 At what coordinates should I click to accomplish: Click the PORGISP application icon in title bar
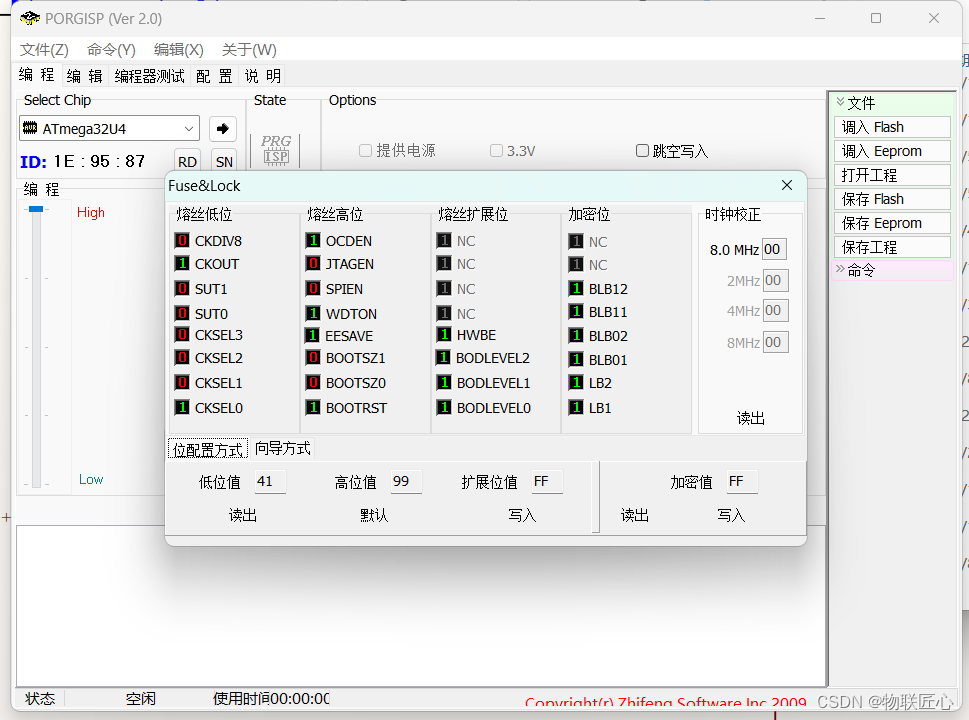point(27,18)
